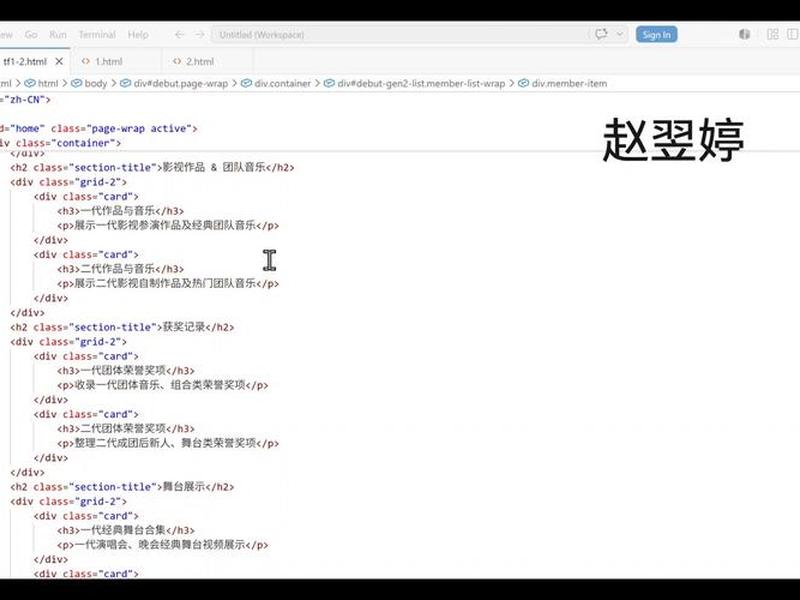The image size is (800, 600).
Task: Switch to the 1.html tab
Action: [108, 62]
